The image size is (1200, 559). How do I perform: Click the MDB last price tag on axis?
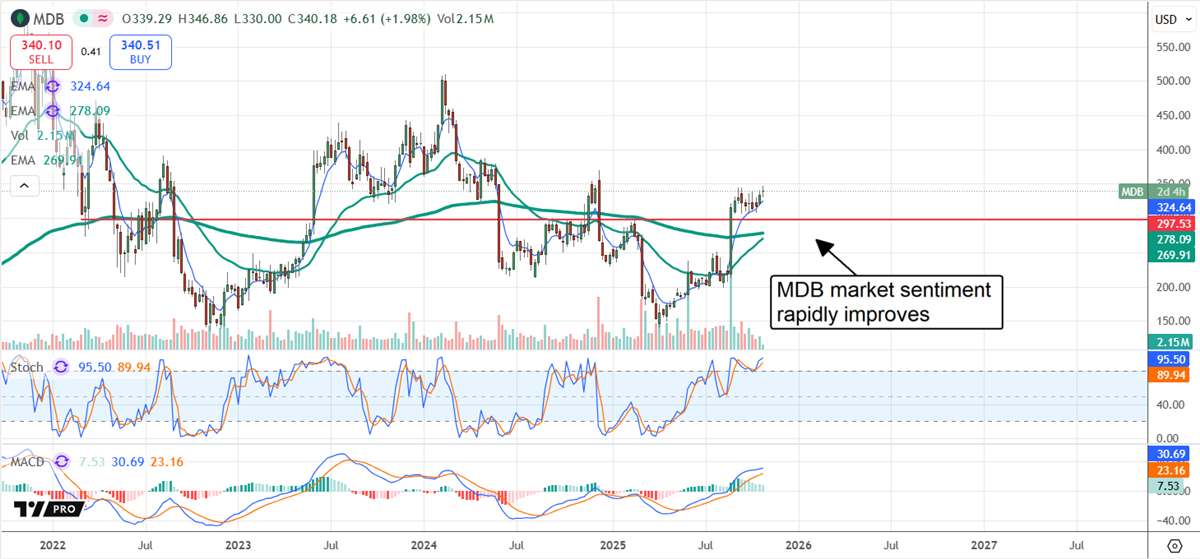(x=1131, y=191)
